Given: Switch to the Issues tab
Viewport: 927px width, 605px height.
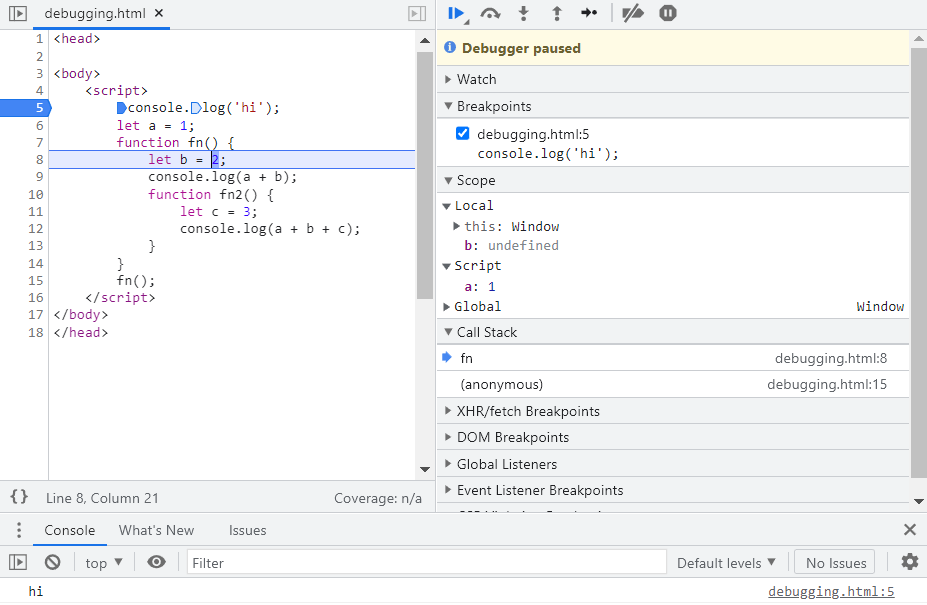Looking at the screenshot, I should pos(247,530).
